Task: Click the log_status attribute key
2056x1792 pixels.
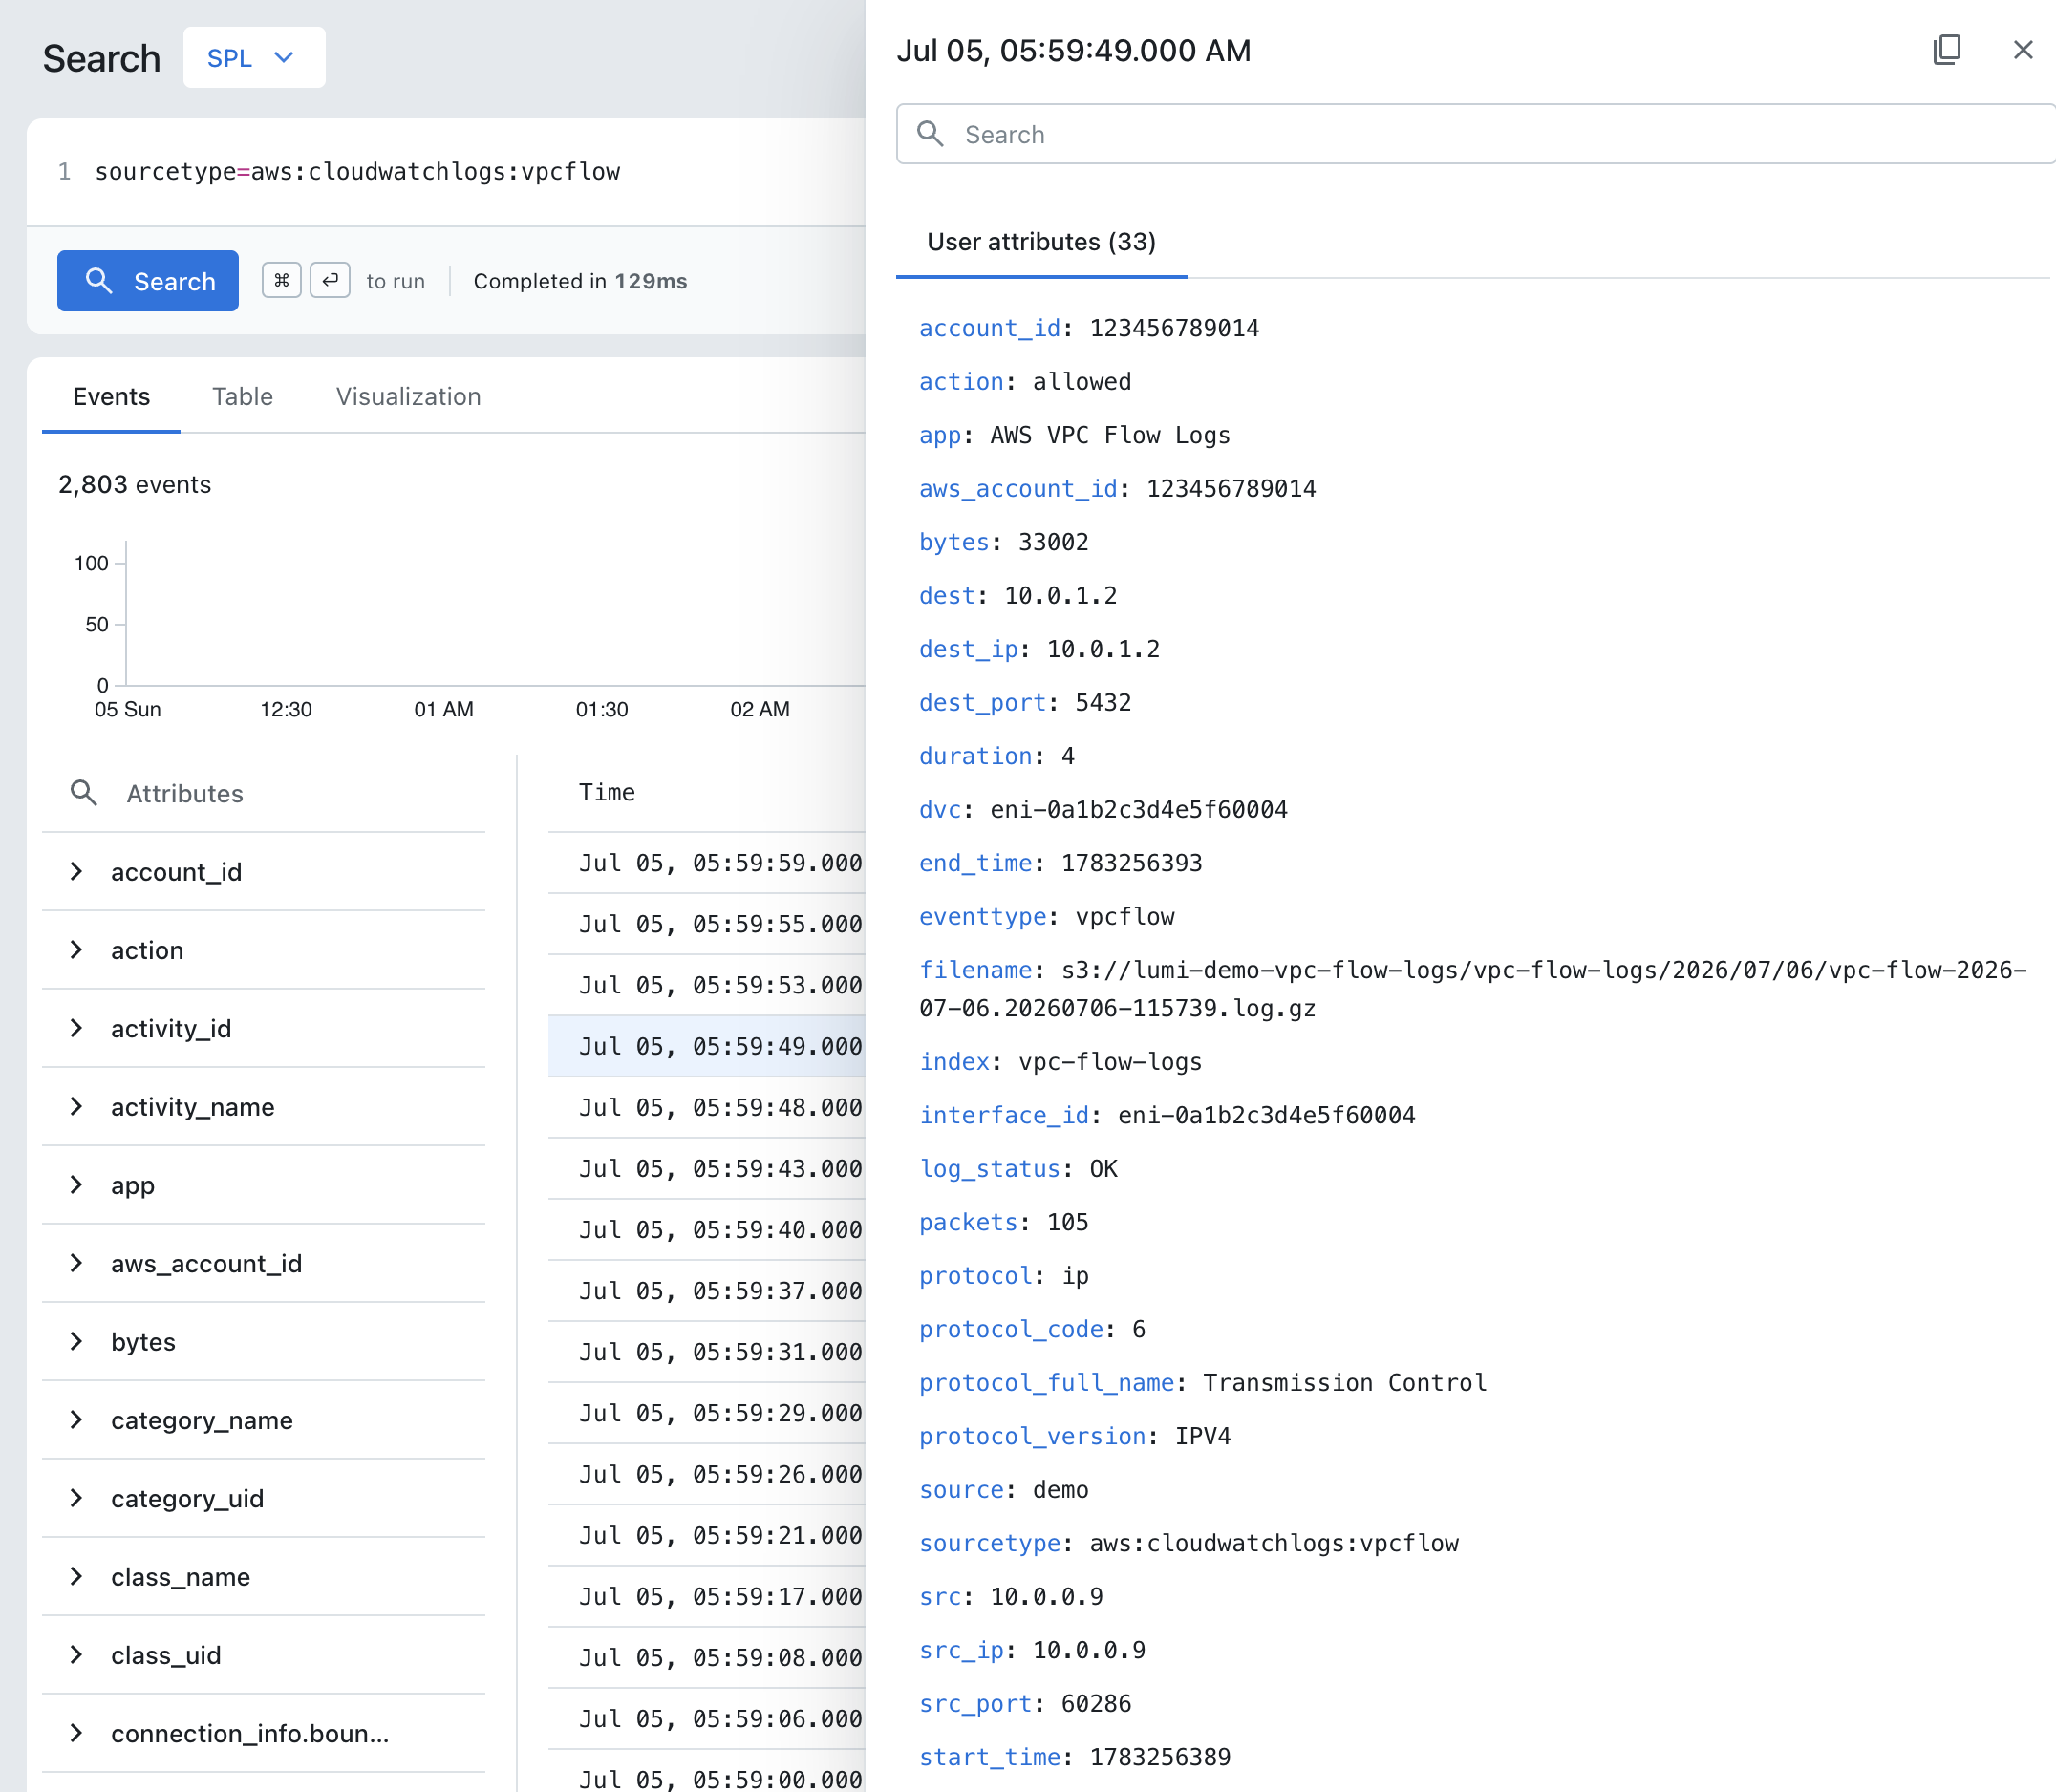Action: 989,1168
